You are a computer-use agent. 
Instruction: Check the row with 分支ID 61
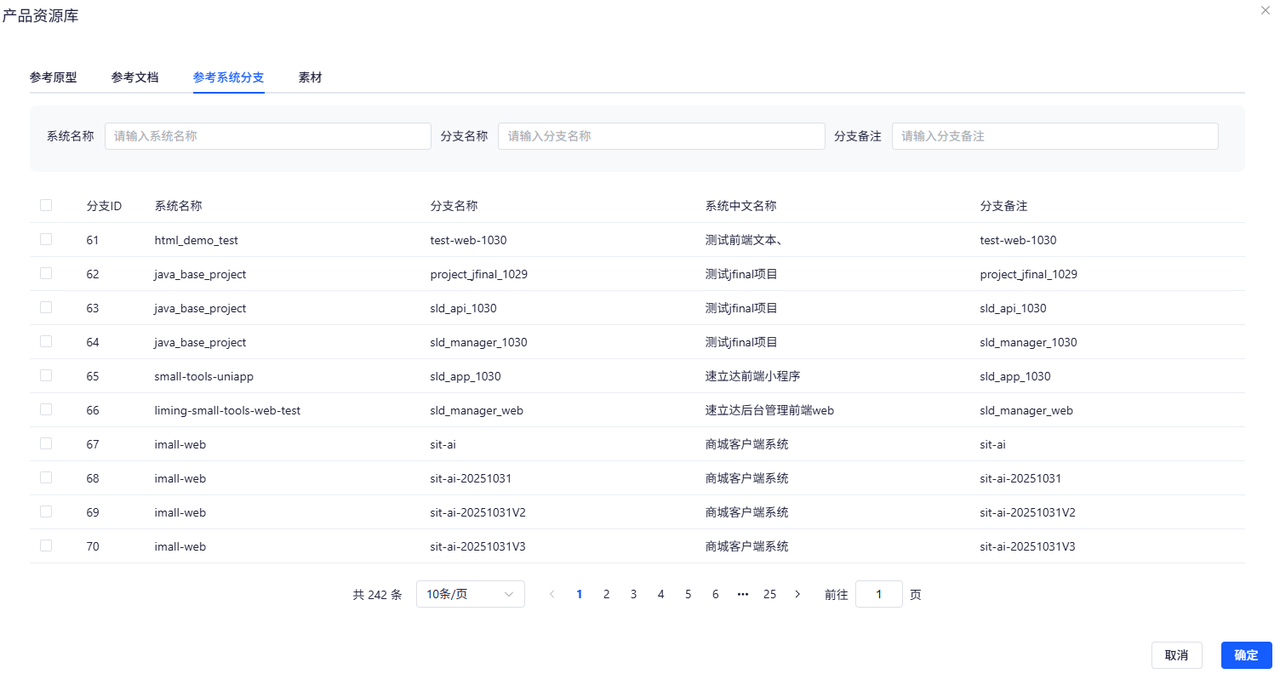click(x=46, y=239)
